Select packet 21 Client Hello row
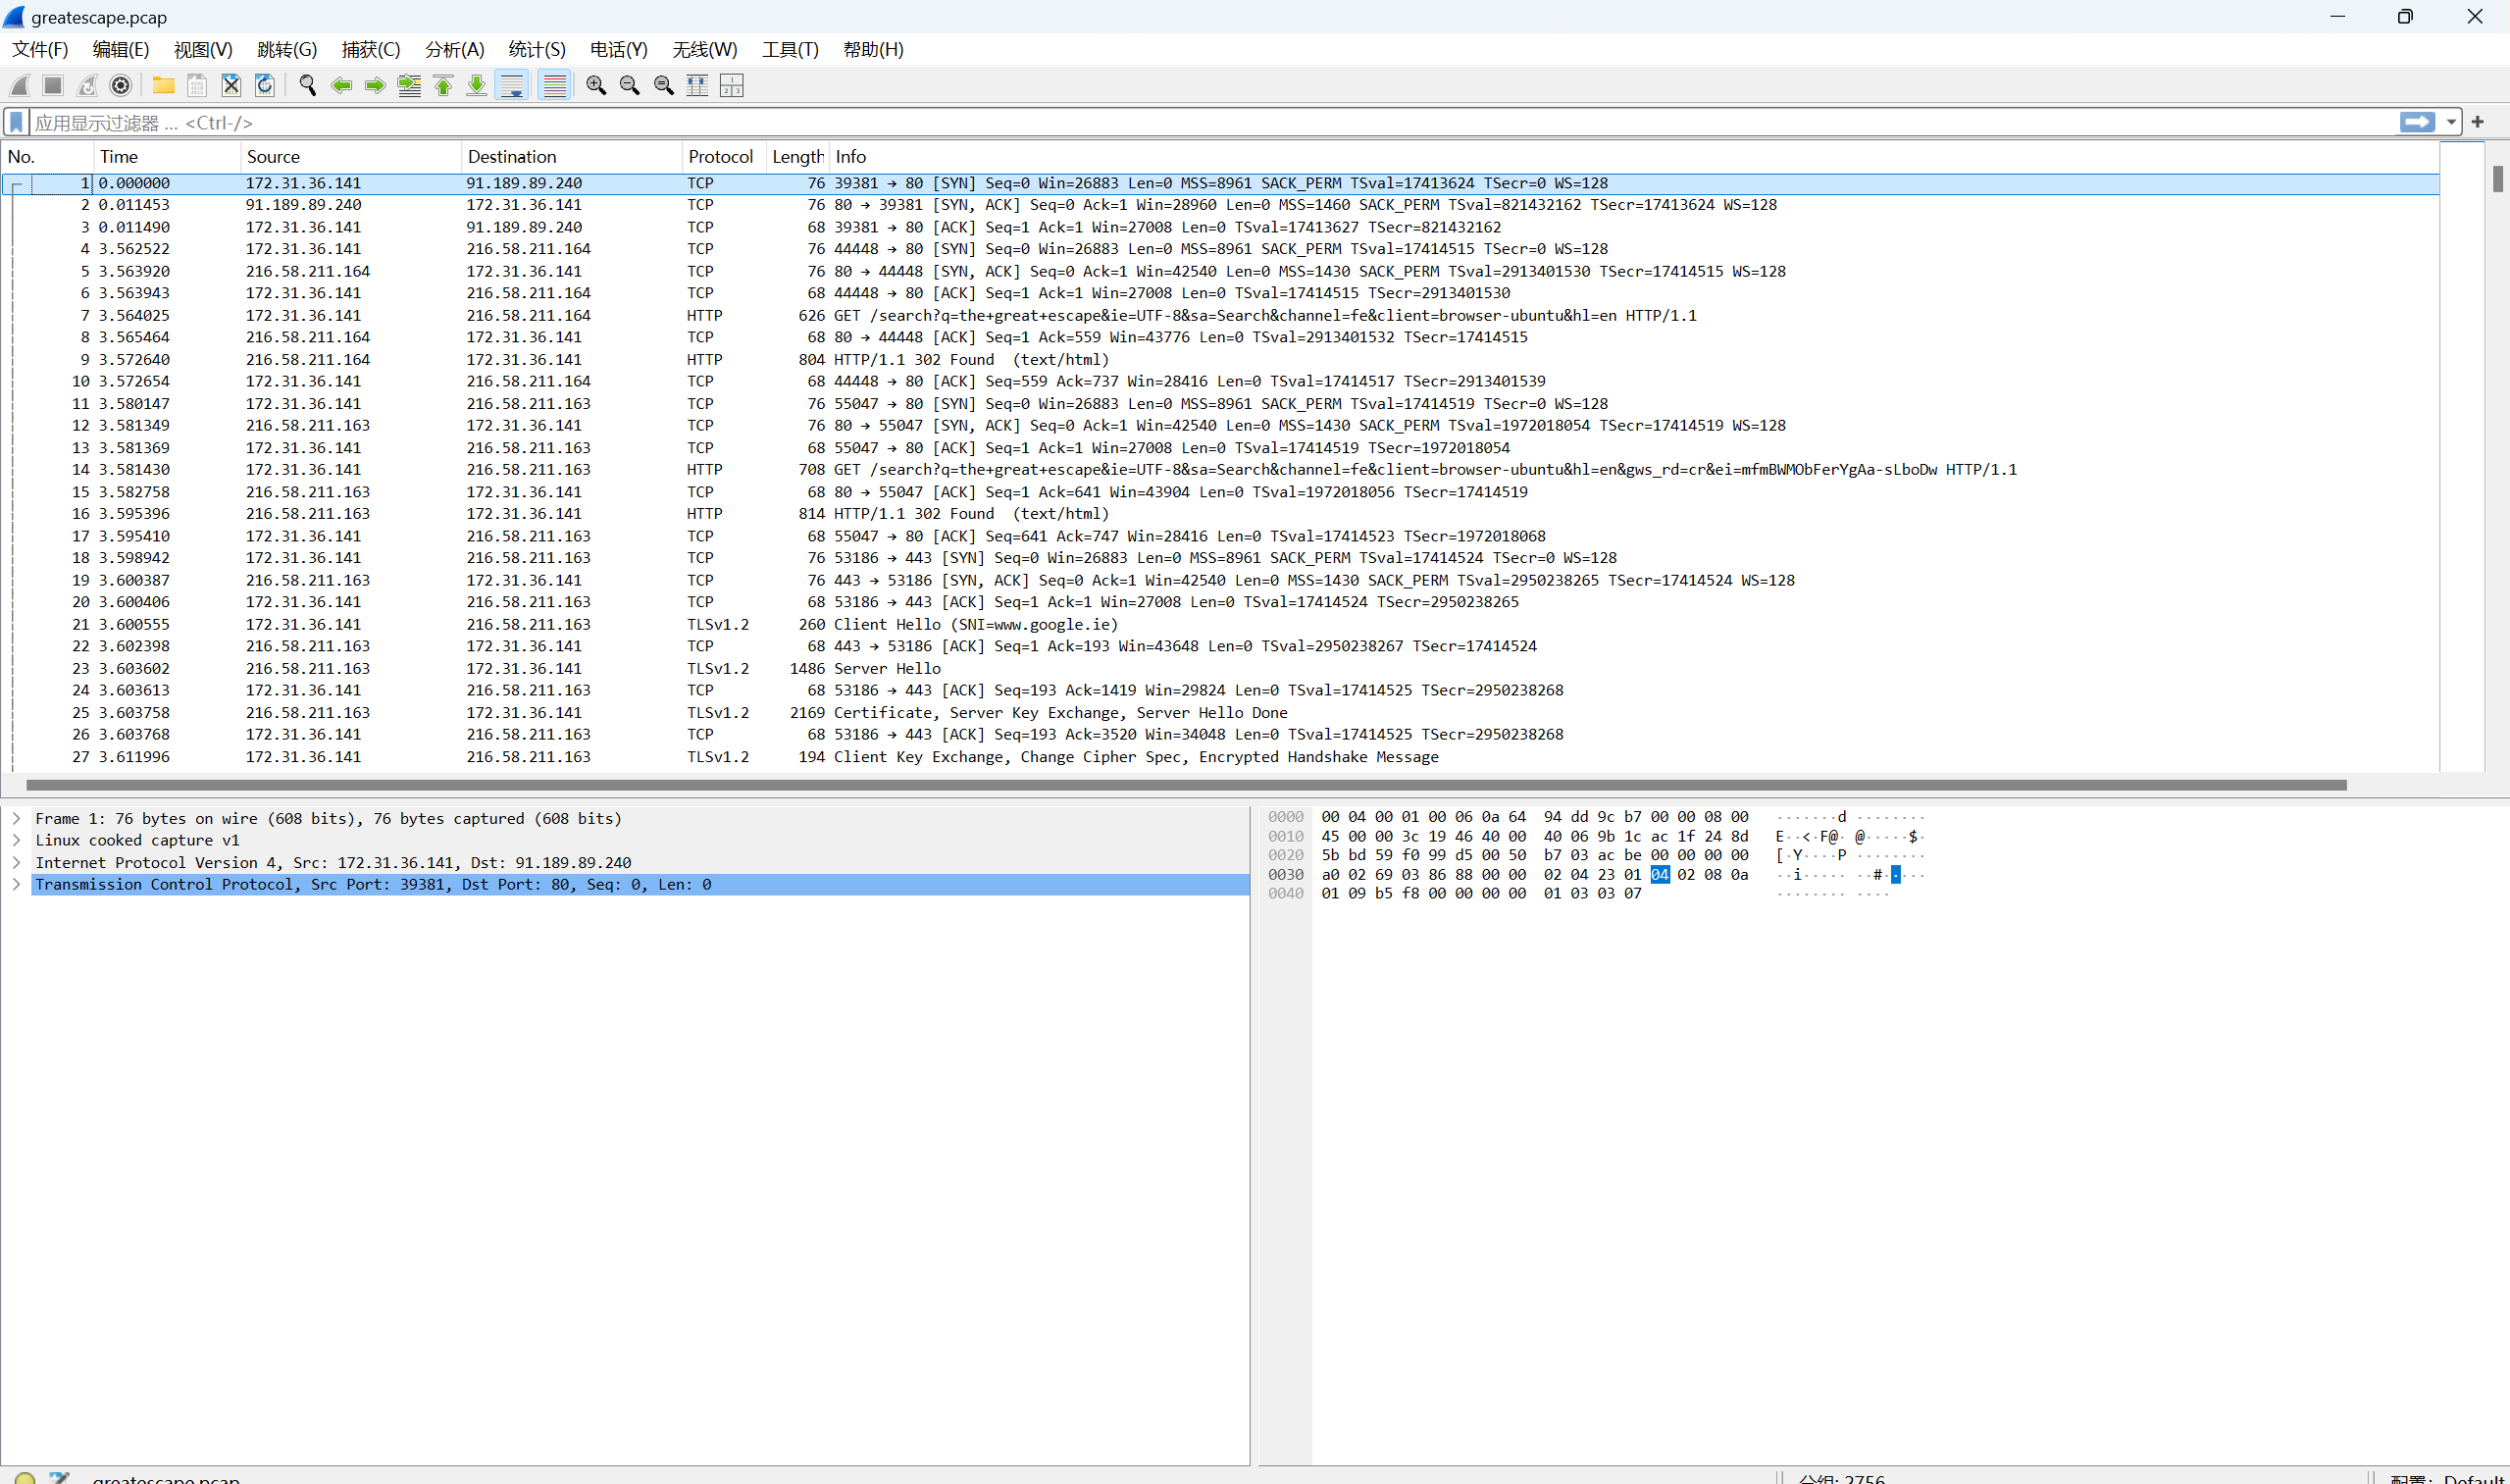Viewport: 2510px width, 1484px height. point(1220,624)
